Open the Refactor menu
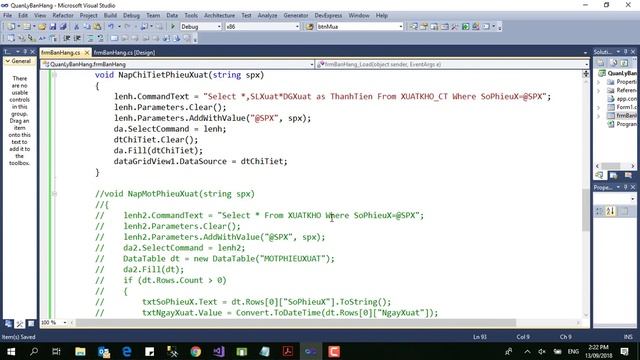This screenshot has width=640, height=360. 63,16
